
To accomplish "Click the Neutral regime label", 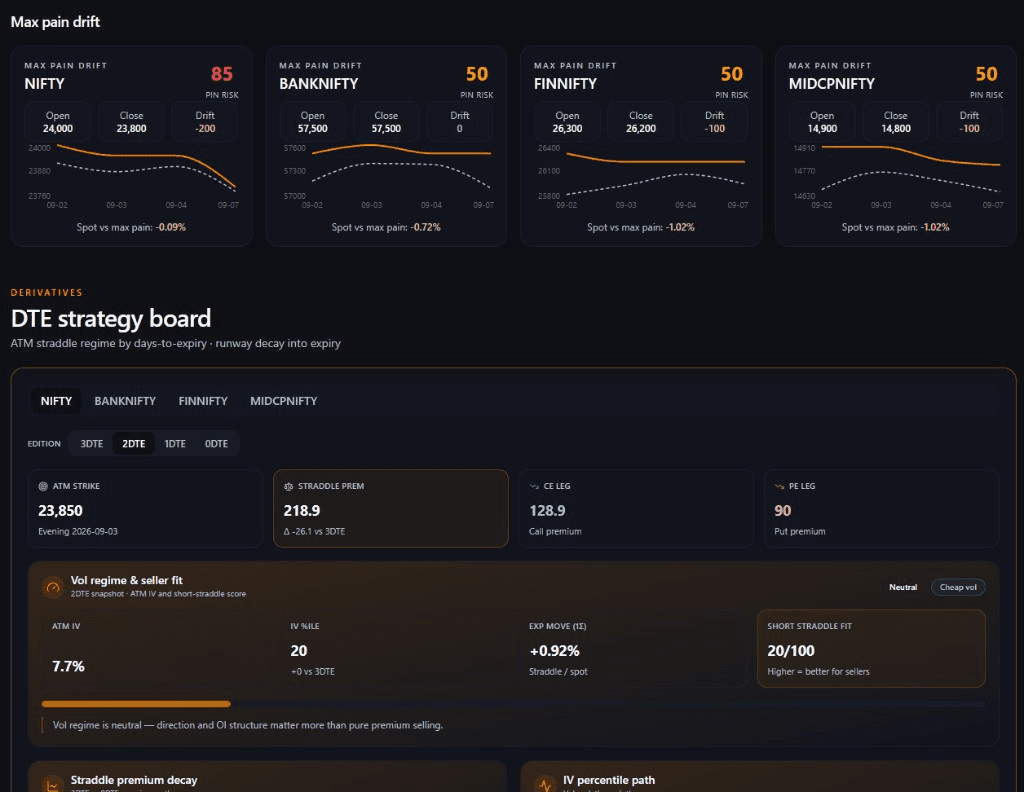I will [x=903, y=587].
